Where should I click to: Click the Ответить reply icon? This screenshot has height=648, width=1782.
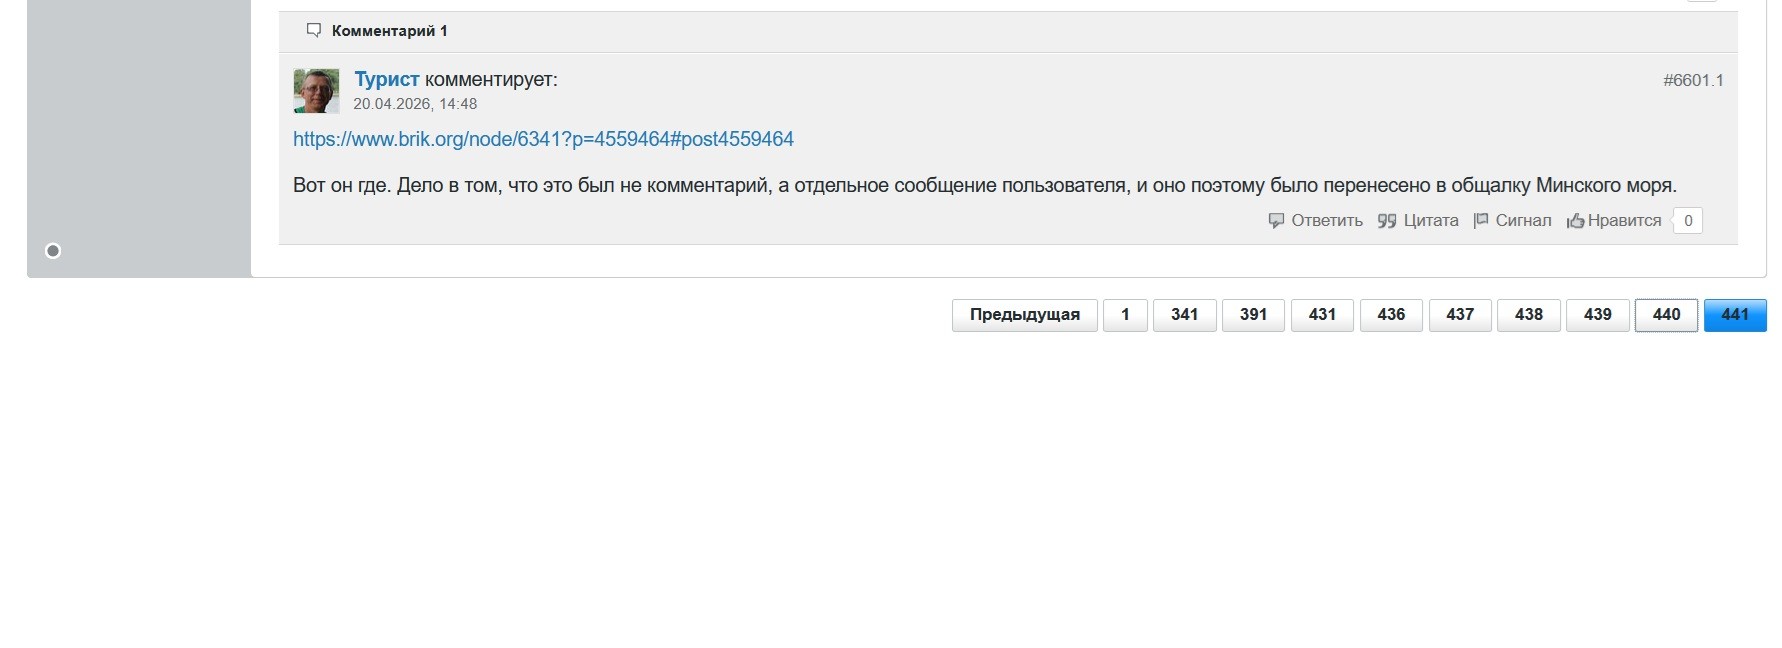(1276, 221)
